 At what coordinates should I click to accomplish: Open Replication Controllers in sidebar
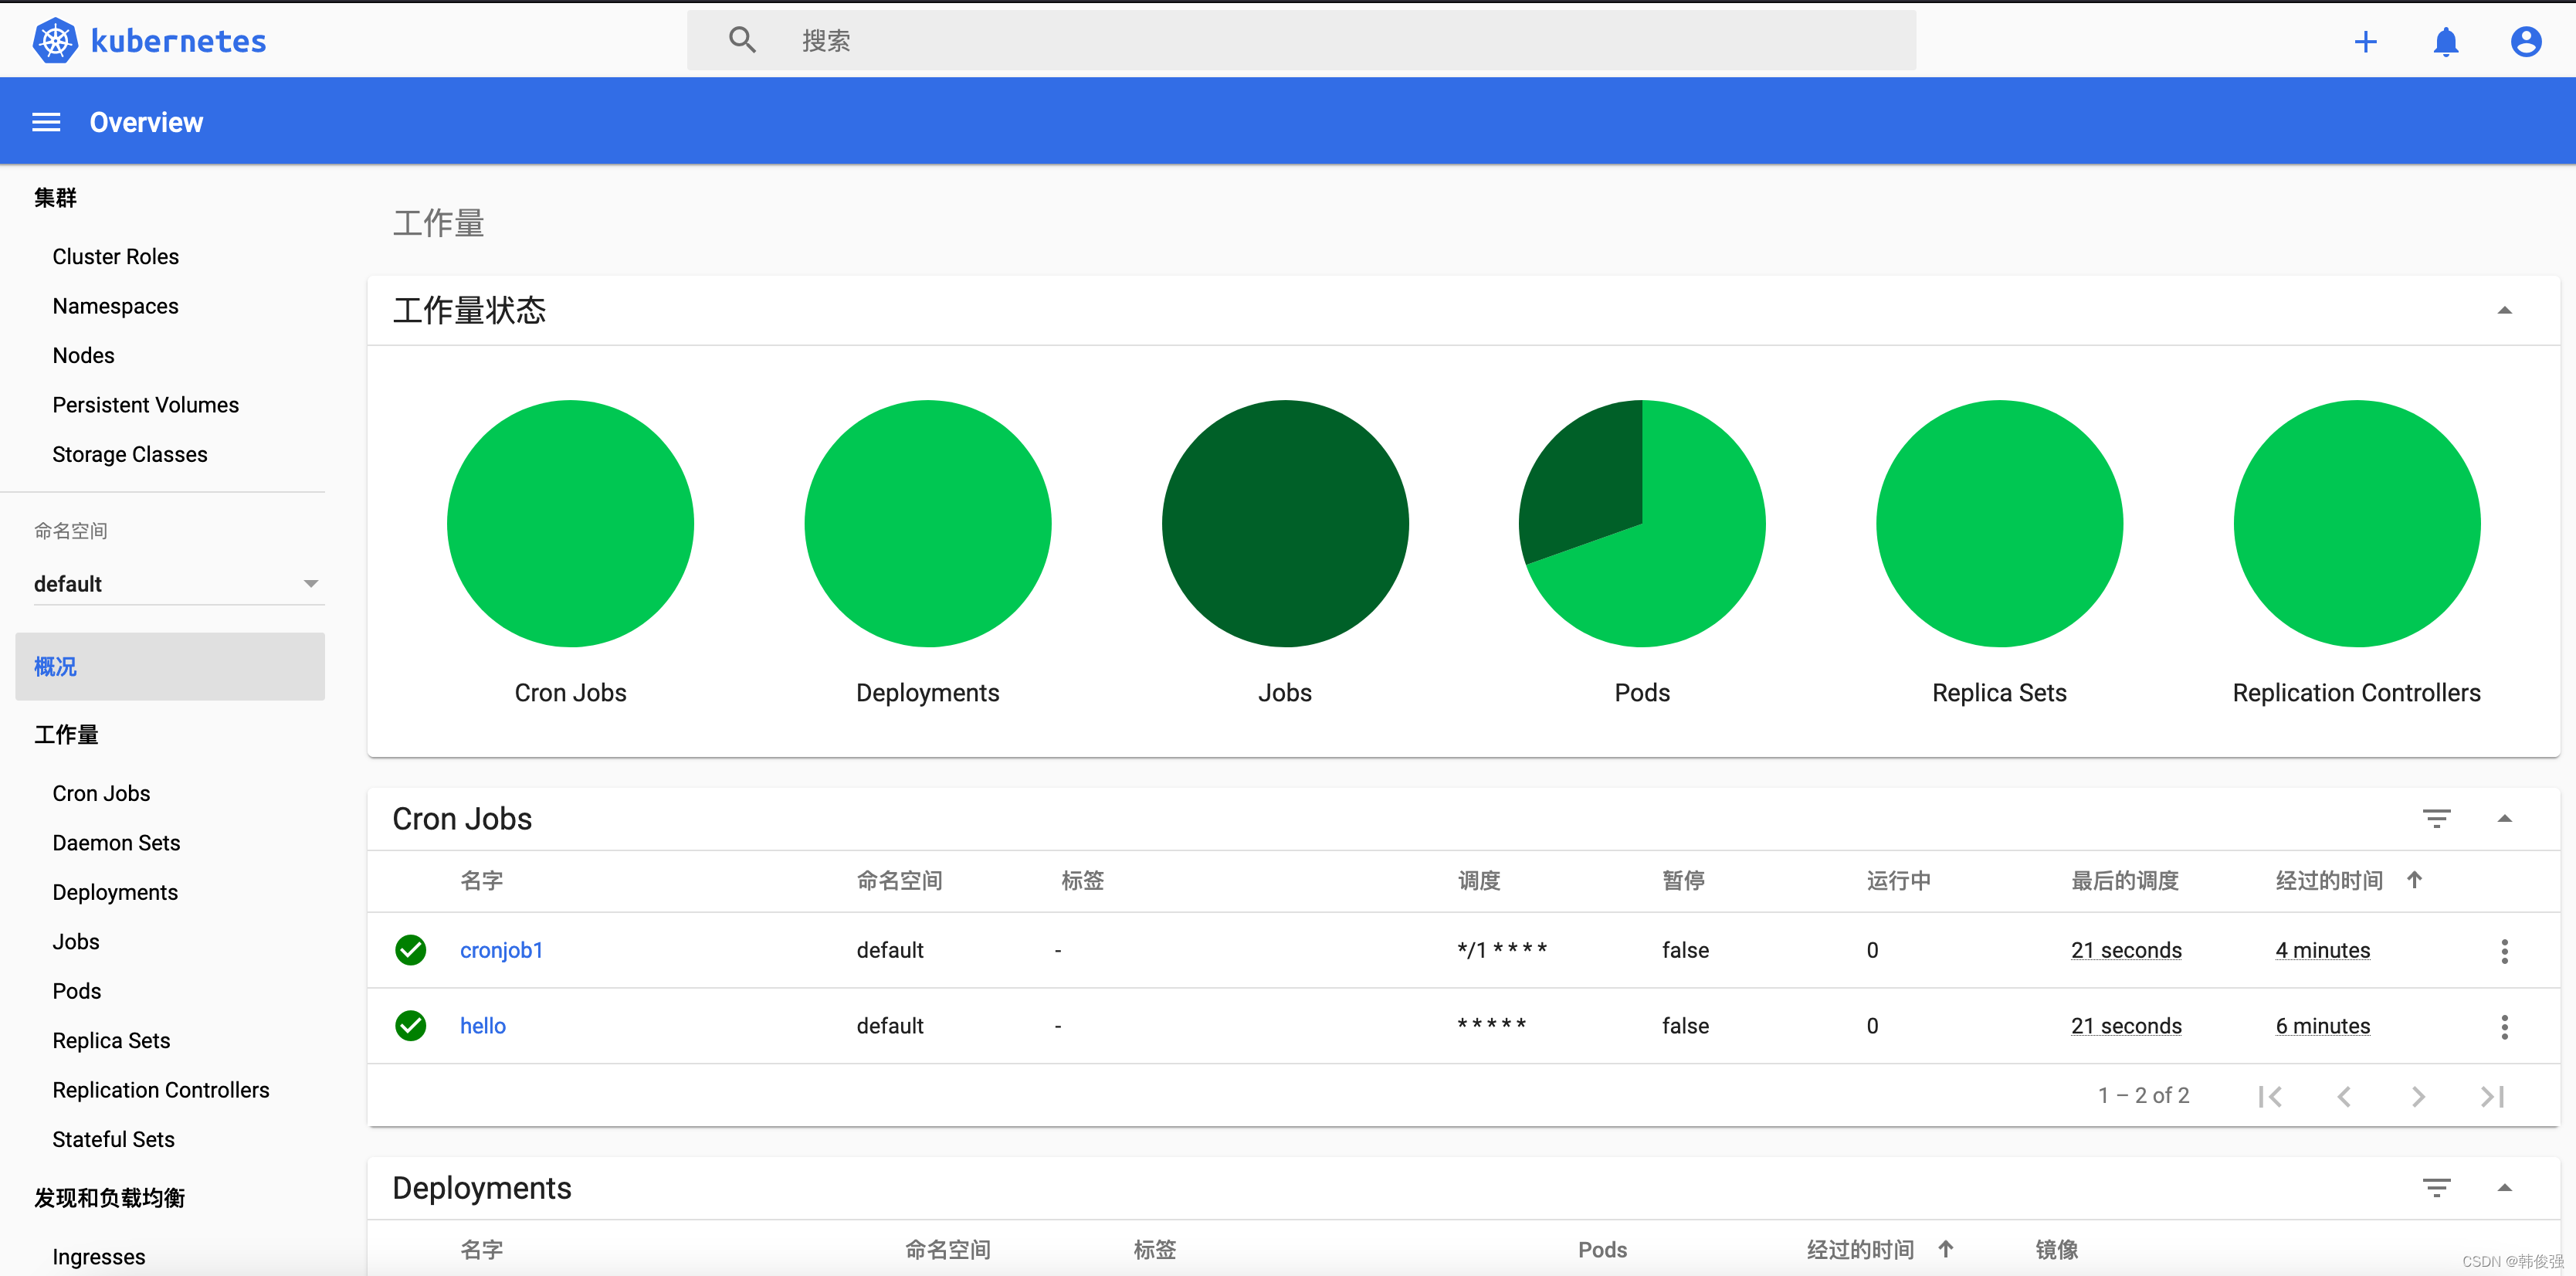pyautogui.click(x=161, y=1091)
